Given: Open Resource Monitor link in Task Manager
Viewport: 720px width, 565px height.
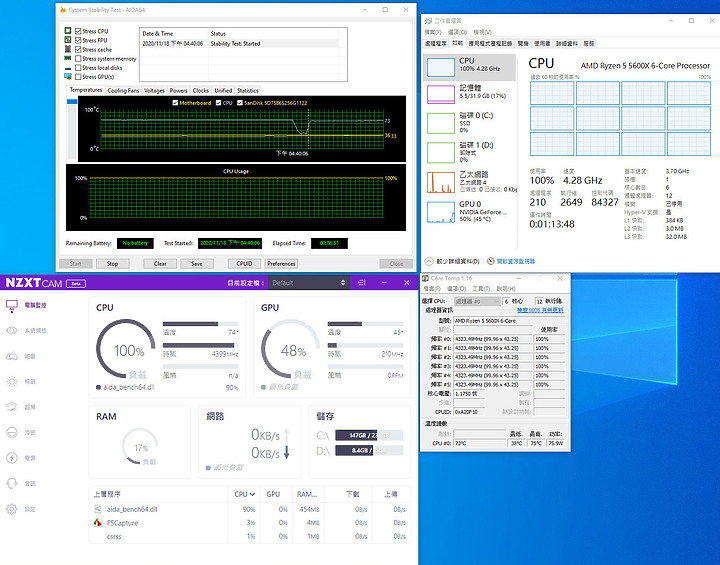Looking at the screenshot, I should pos(516,261).
